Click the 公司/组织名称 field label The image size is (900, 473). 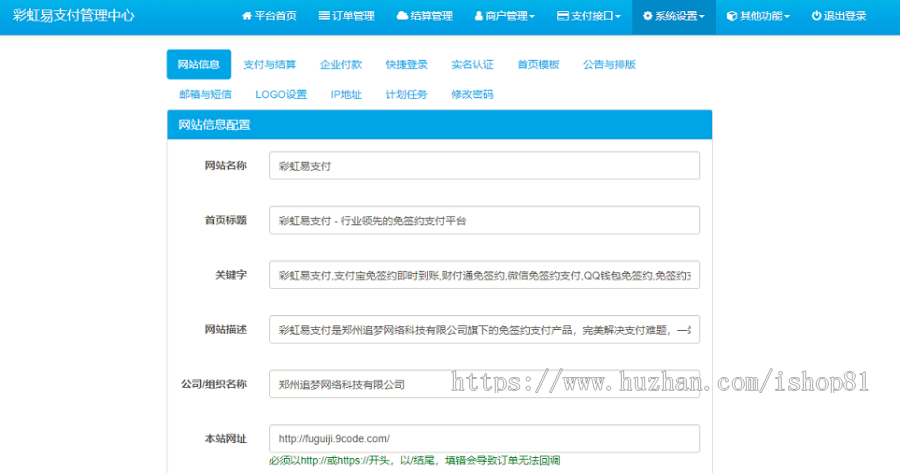[214, 383]
